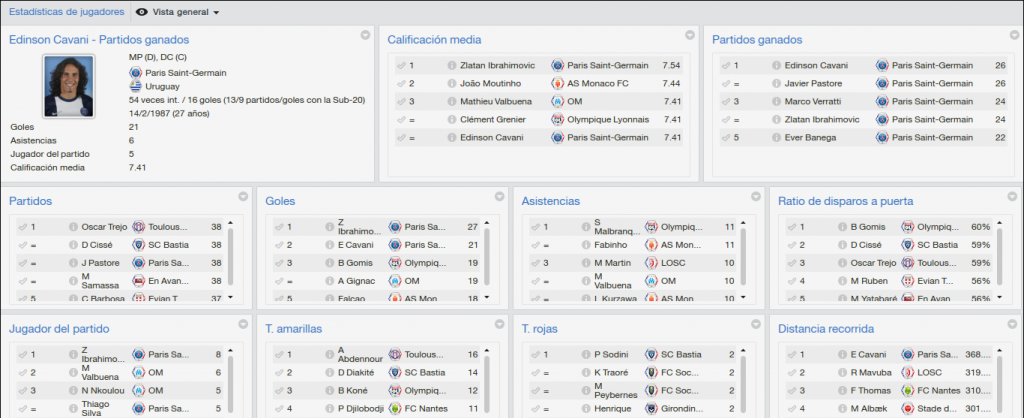
Task: Select Estadísticas de jugadores tab
Action: point(64,12)
